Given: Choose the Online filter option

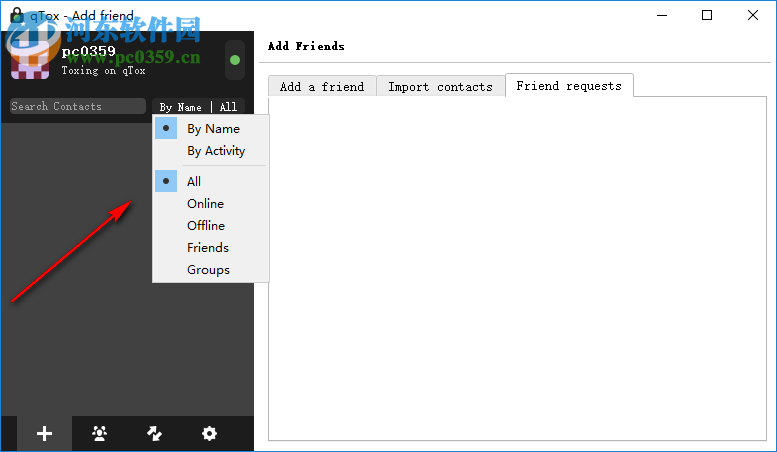Looking at the screenshot, I should click(x=212, y=204).
